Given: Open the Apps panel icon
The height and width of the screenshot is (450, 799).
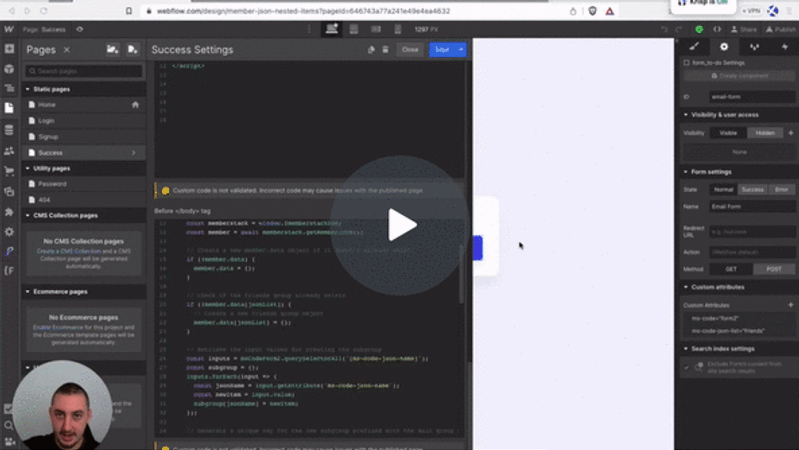Looking at the screenshot, I should (9, 211).
